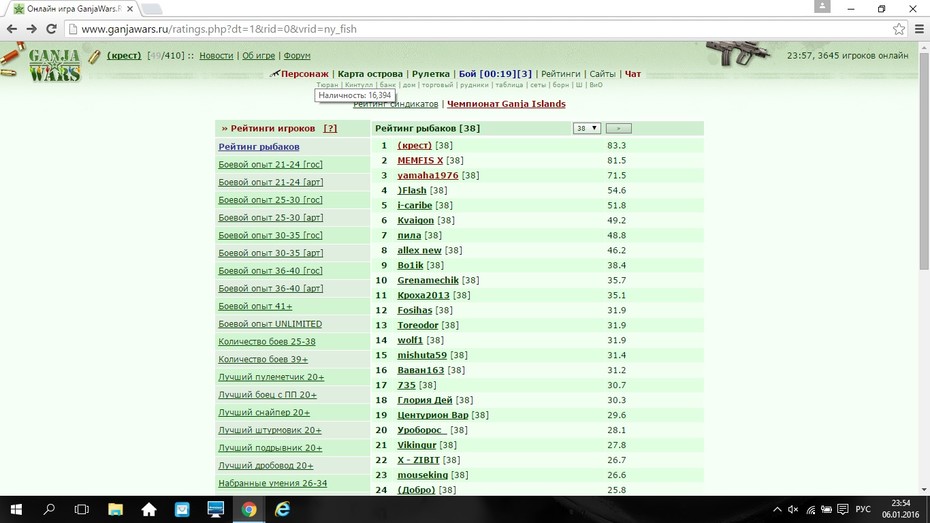930x523 pixels.
Task: Launch Internet Explorer from taskbar
Action: click(x=282, y=509)
